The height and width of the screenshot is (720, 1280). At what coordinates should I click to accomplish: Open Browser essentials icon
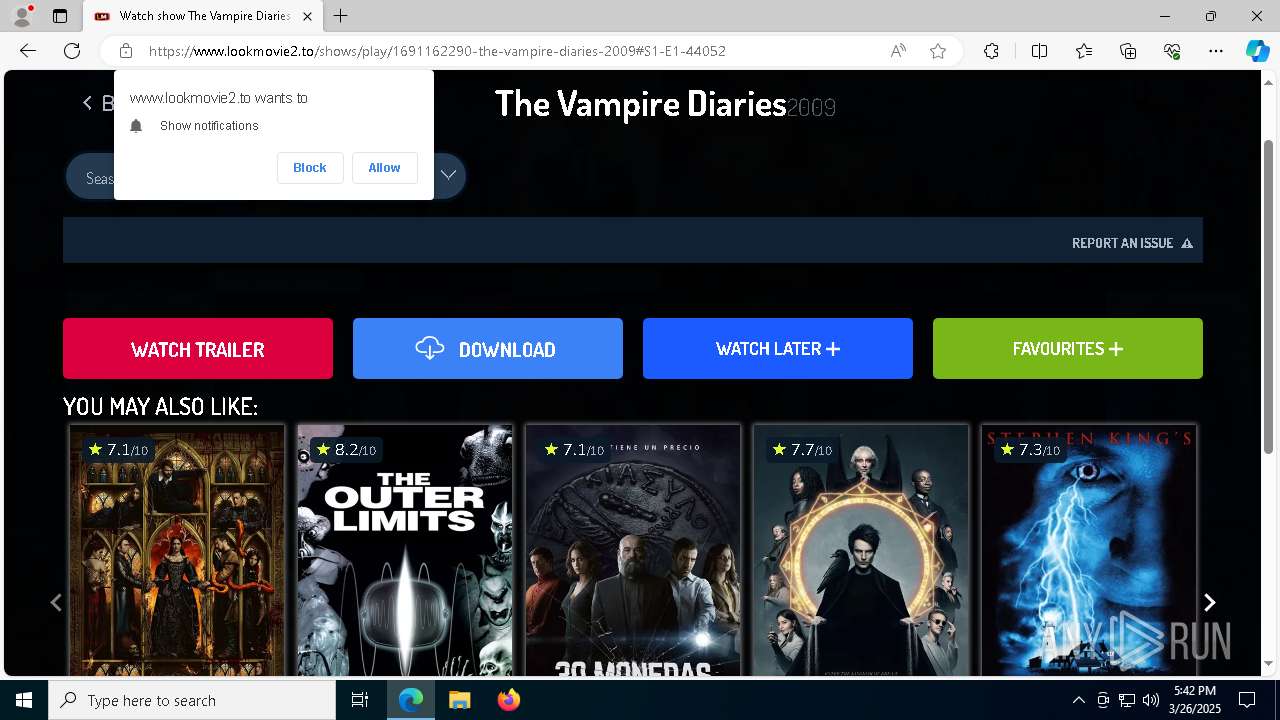click(x=1172, y=51)
